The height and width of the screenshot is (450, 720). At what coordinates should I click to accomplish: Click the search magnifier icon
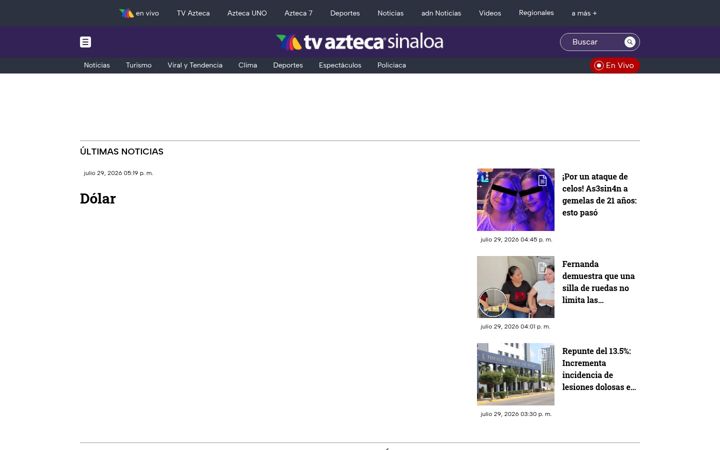coord(630,42)
